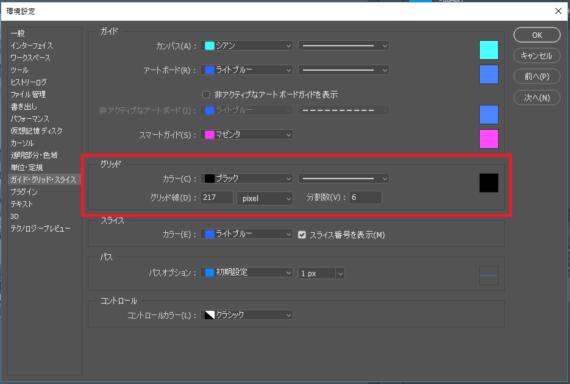Click the path option preview swatch
This screenshot has width=570, height=384.
click(x=489, y=276)
